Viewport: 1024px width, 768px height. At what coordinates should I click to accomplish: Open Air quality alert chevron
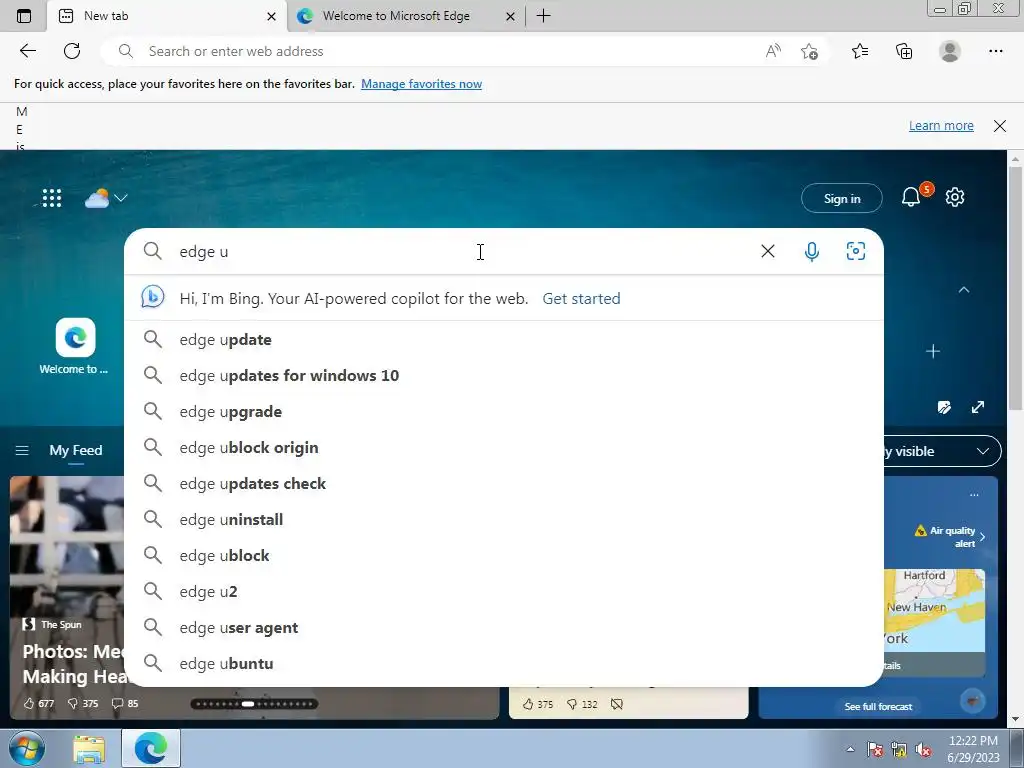click(982, 537)
